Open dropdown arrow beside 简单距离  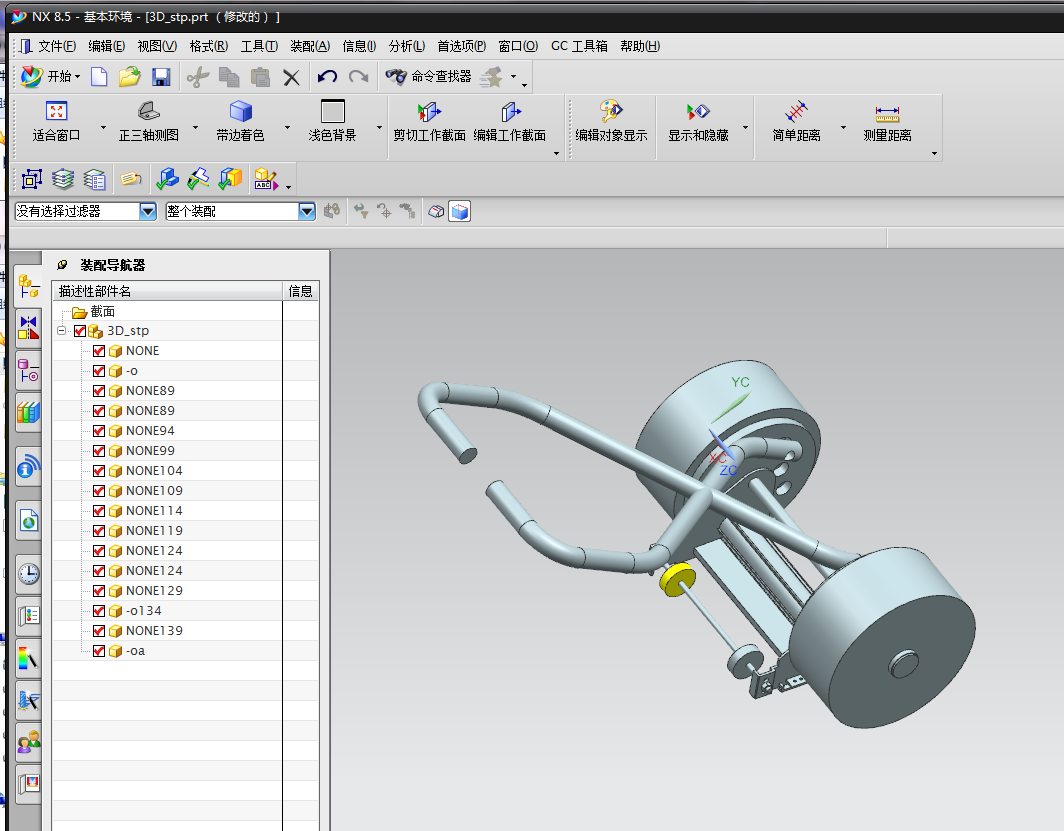pos(843,128)
